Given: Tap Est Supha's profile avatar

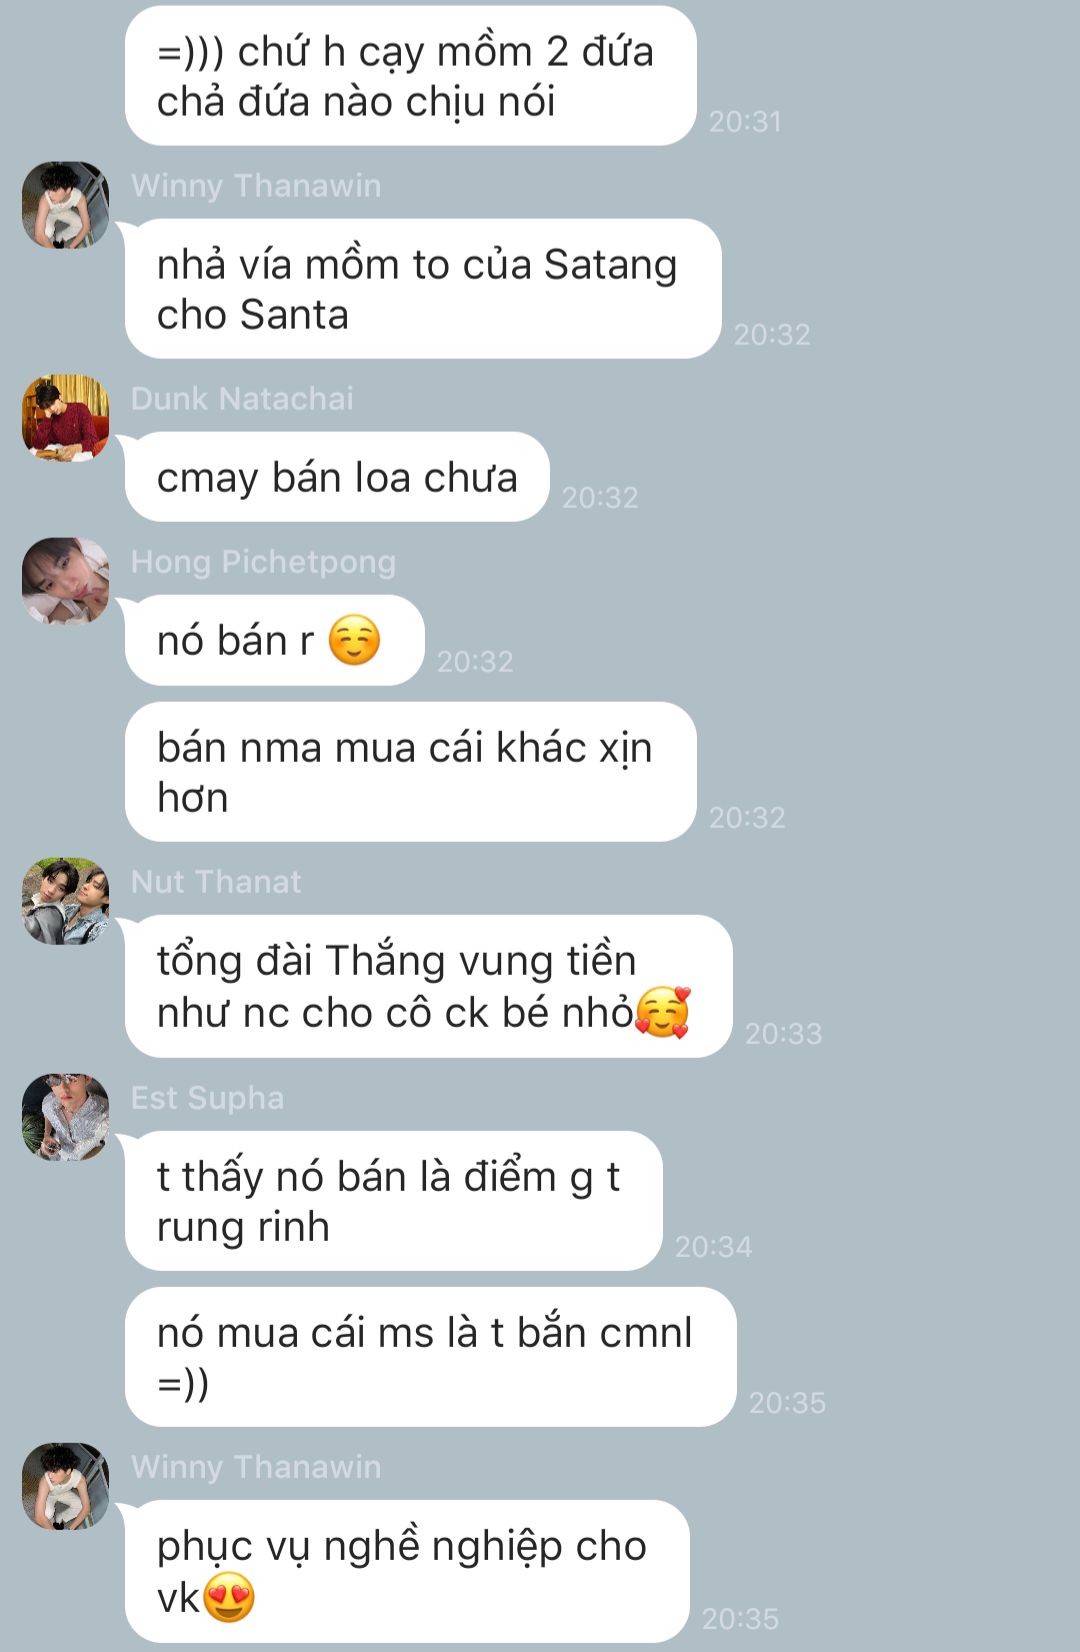Looking at the screenshot, I should (66, 1117).
